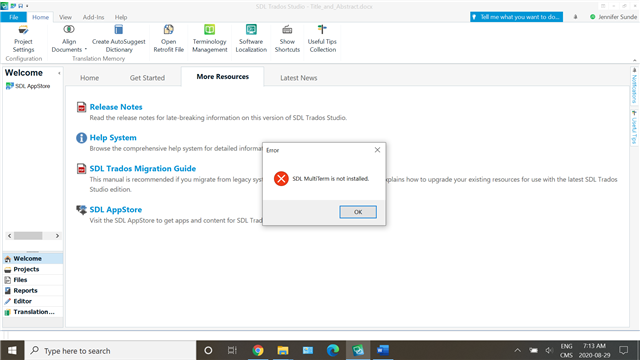
Task: Open Software Localization tool
Action: click(x=251, y=39)
